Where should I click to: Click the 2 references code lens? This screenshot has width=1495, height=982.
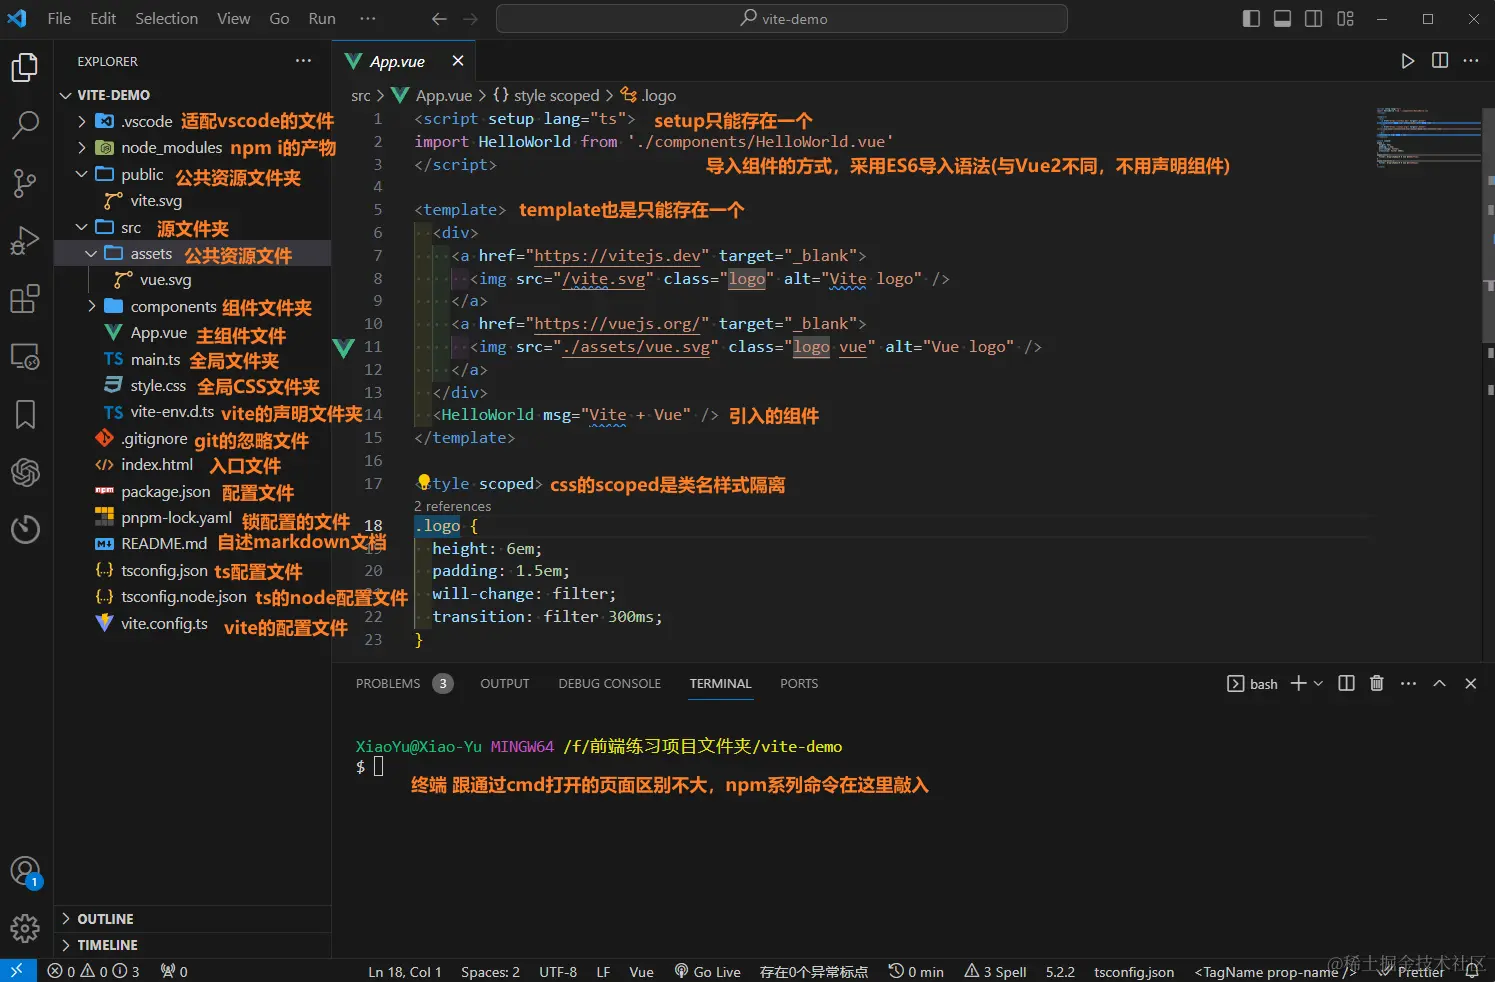(452, 507)
